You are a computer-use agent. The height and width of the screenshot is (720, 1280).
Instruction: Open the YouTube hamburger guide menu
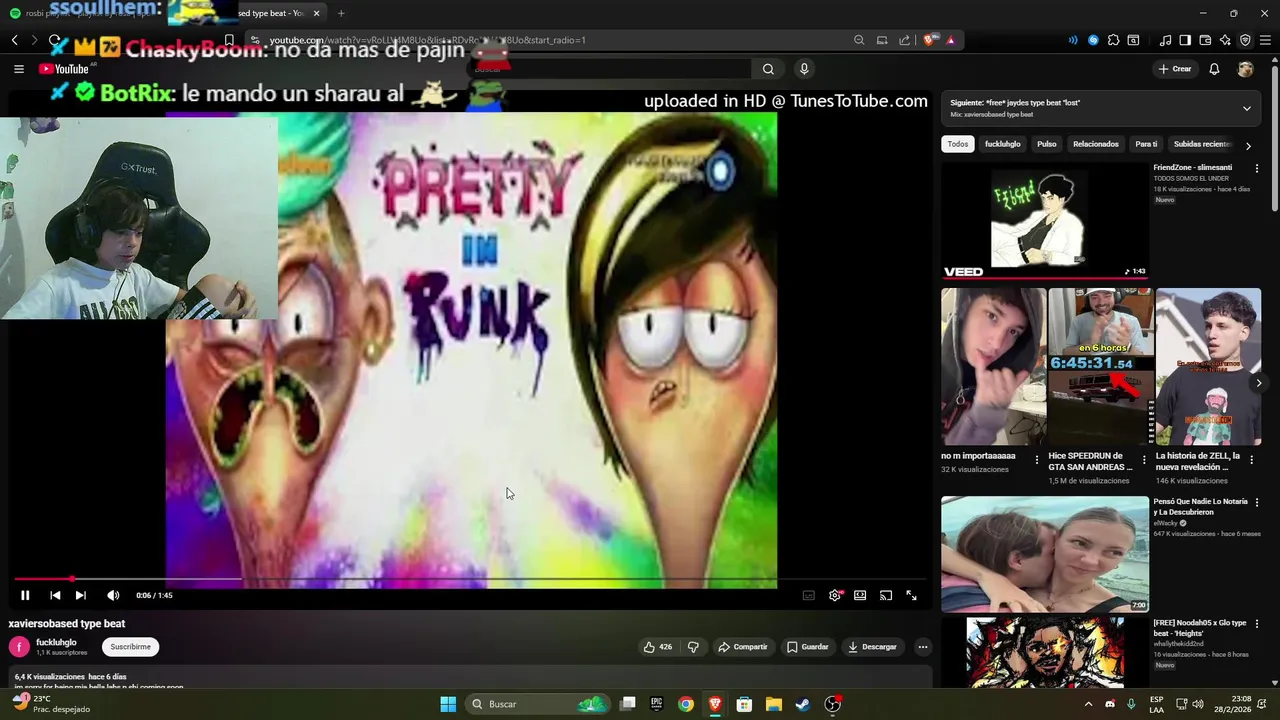pos(19,69)
